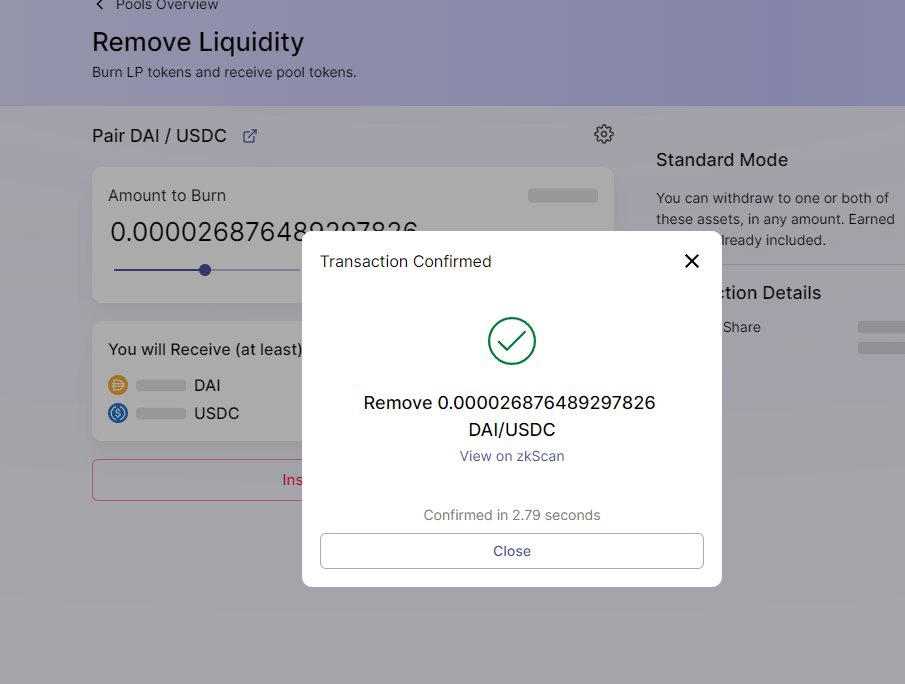Click the green confirmation checkmark icon

511,341
